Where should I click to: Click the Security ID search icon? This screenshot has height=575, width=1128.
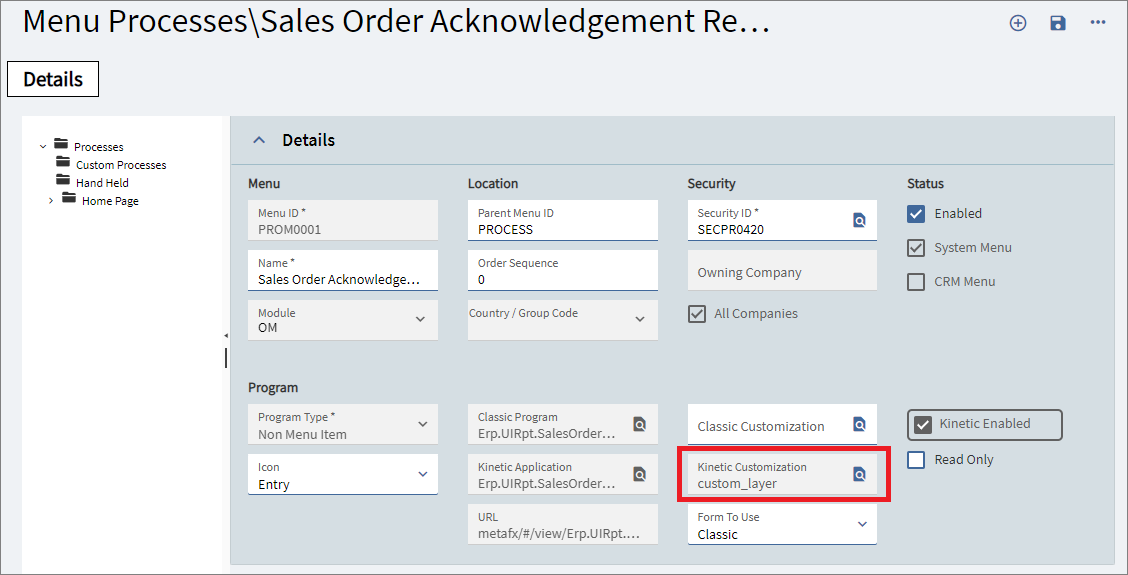click(x=859, y=220)
